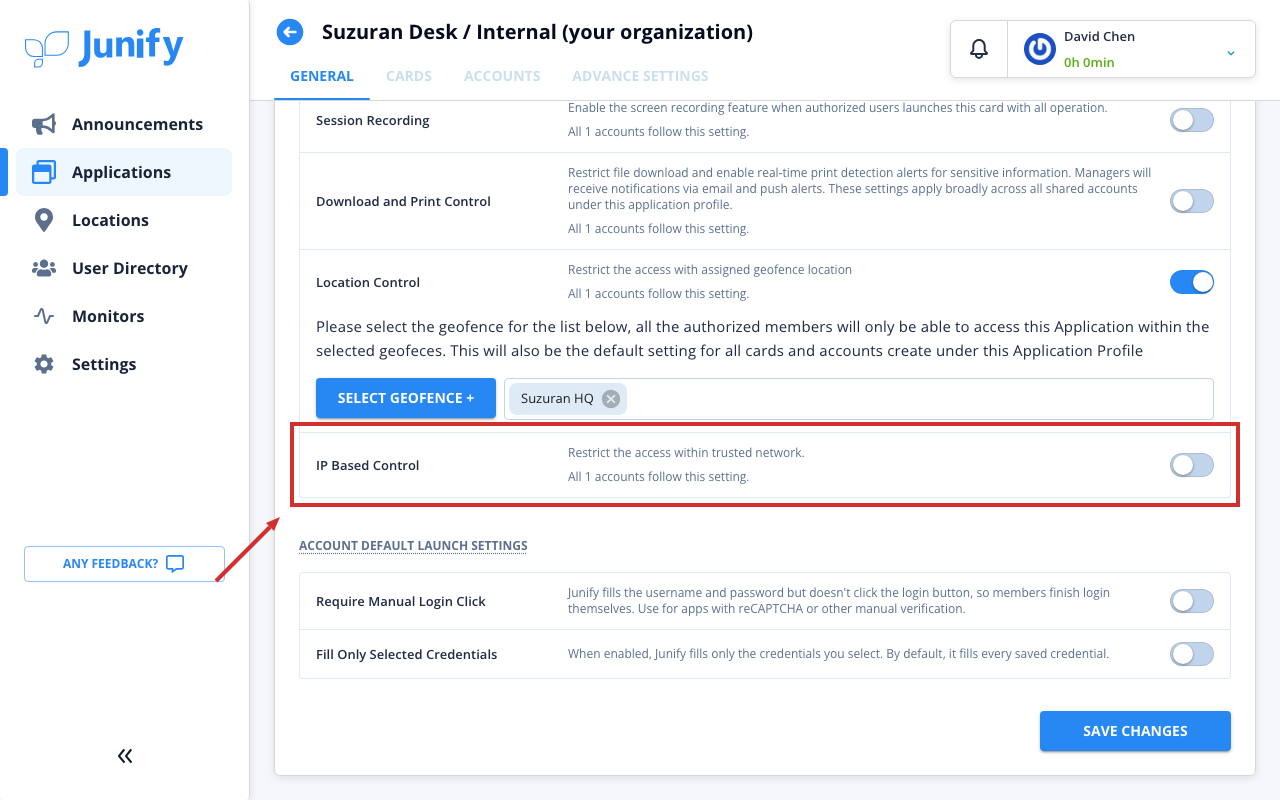The image size is (1280, 800).
Task: Switch to the Cards tab
Action: pyautogui.click(x=409, y=76)
